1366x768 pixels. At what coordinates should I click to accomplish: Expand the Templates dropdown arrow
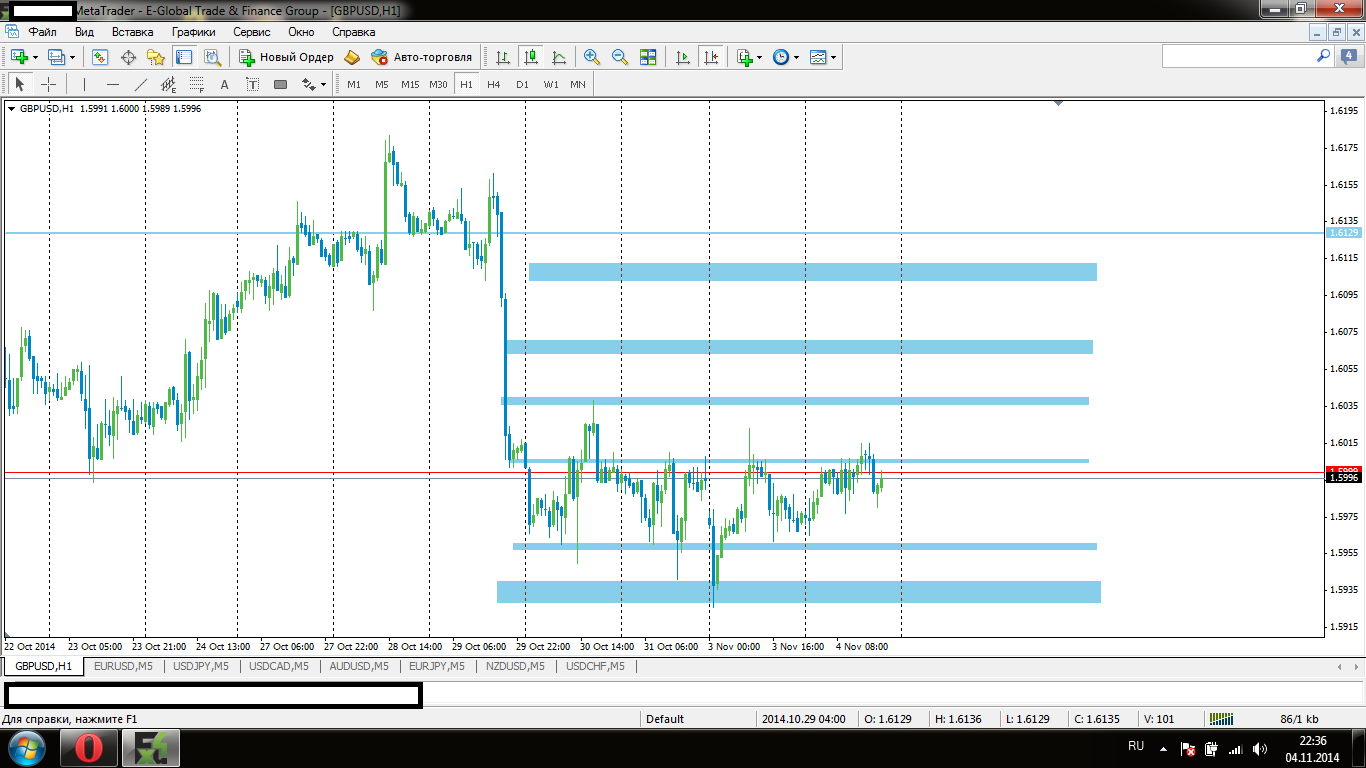pyautogui.click(x=834, y=57)
